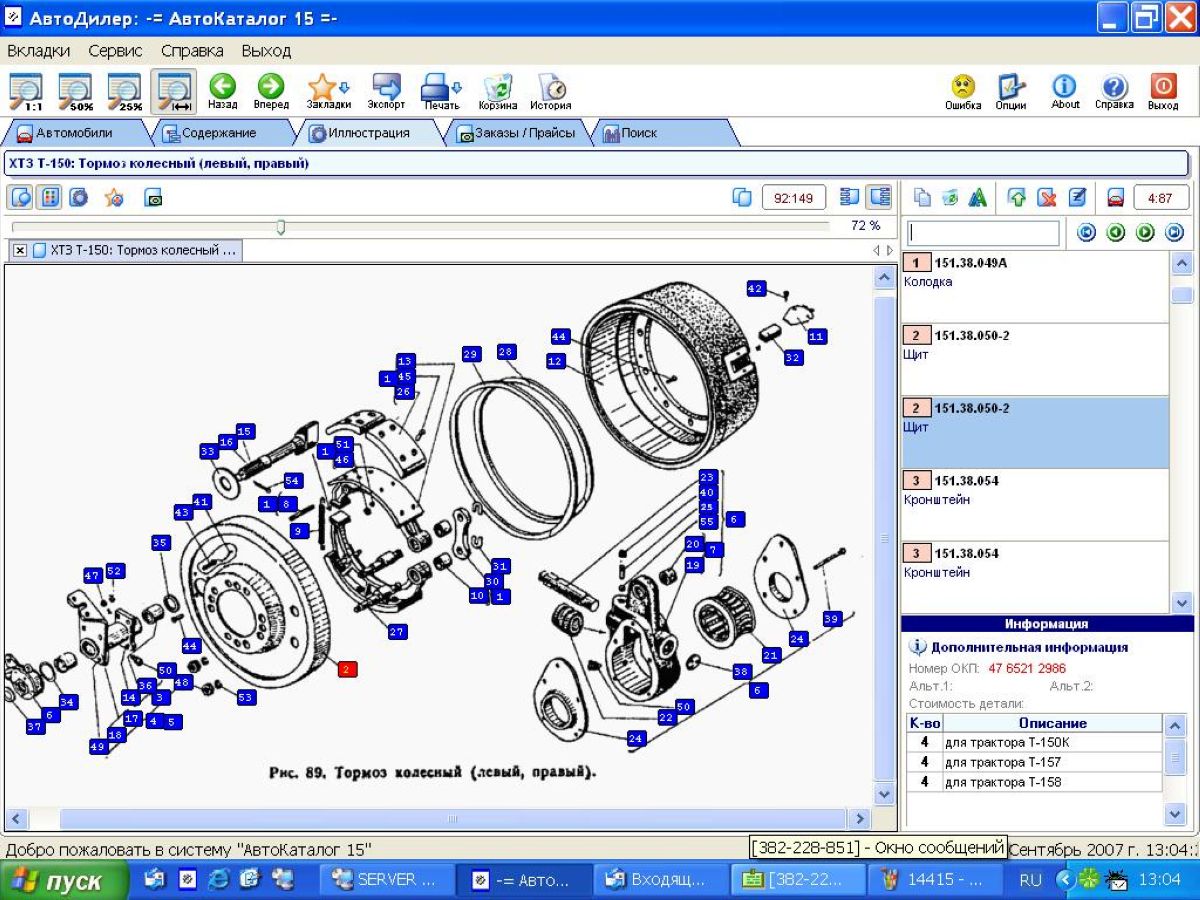Open Опции settings icon
Image resolution: width=1200 pixels, height=900 pixels.
[x=1011, y=91]
